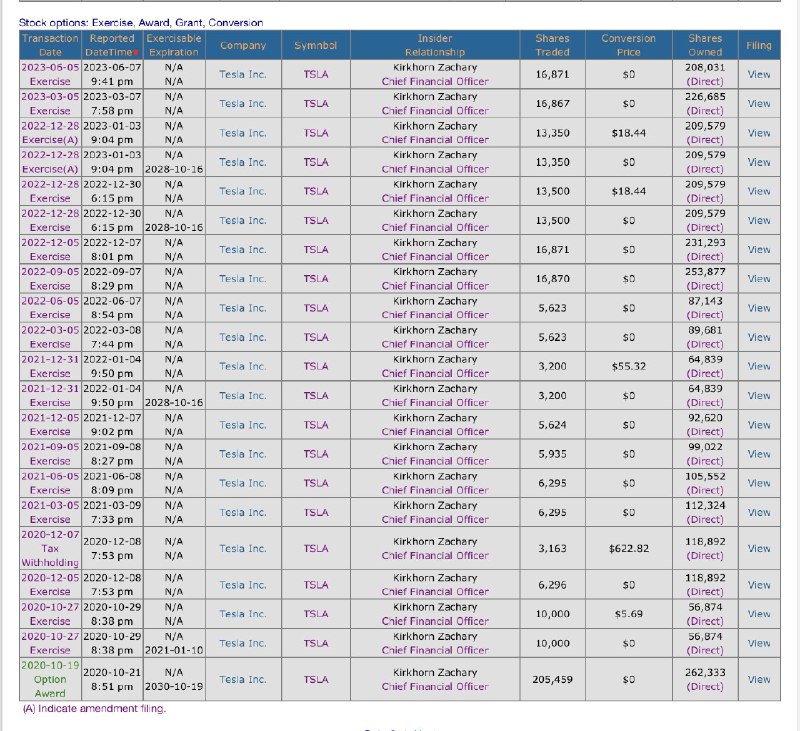Select the 253,877 shares owned value
This screenshot has width=800, height=731.
point(705,272)
